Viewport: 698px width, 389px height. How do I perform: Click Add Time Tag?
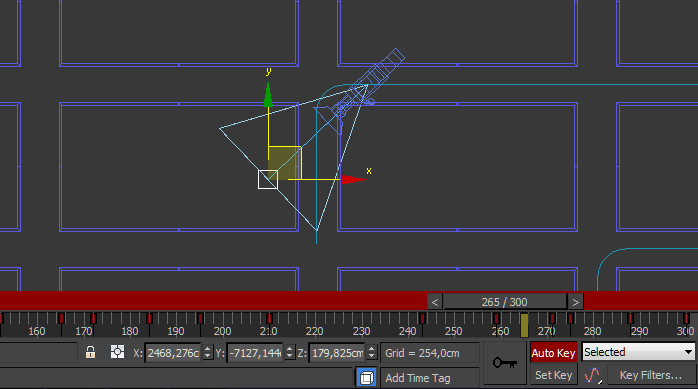418,378
